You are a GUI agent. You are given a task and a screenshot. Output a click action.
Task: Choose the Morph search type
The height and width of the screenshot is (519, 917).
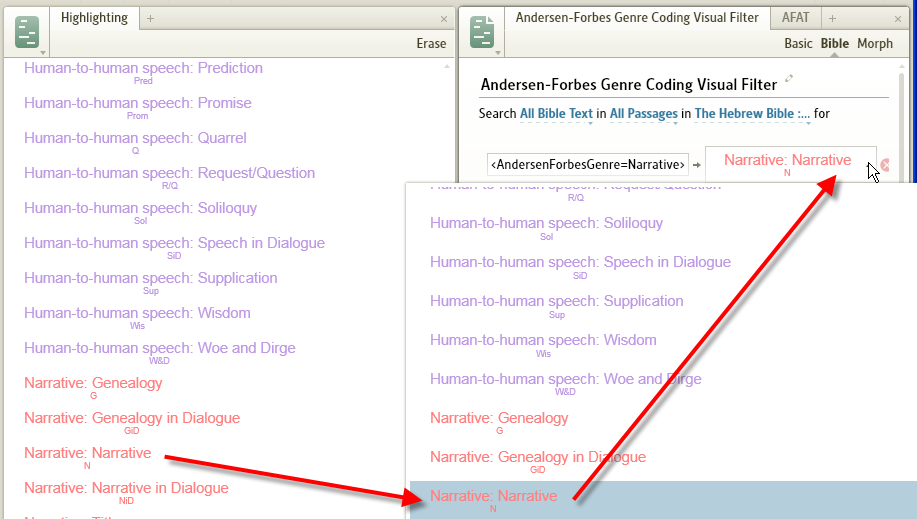coord(875,43)
